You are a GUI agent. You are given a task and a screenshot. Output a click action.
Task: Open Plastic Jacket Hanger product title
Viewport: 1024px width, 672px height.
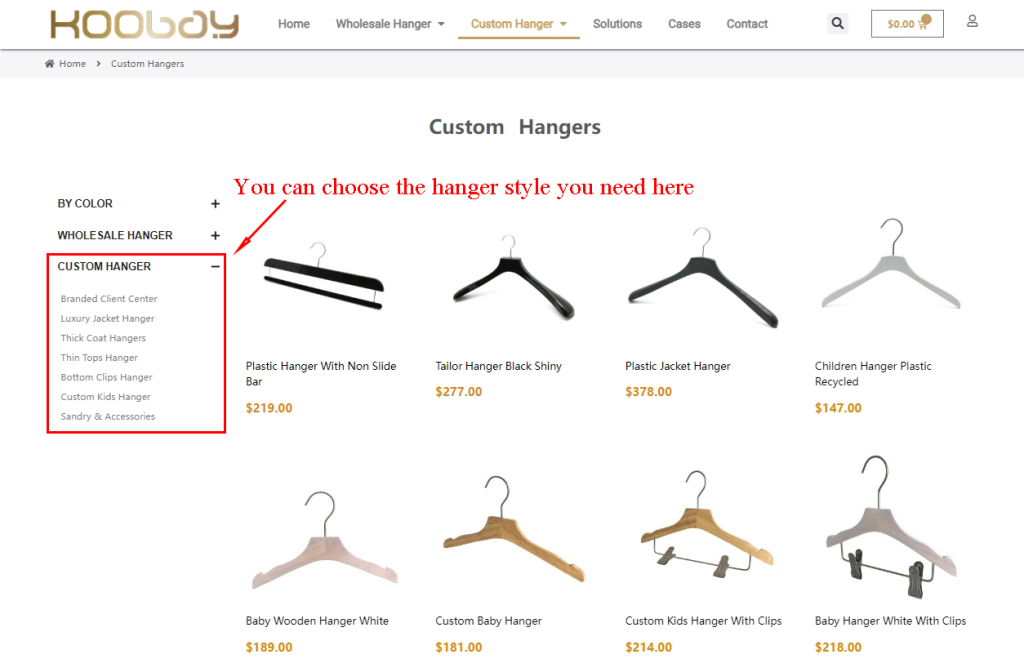coord(678,366)
